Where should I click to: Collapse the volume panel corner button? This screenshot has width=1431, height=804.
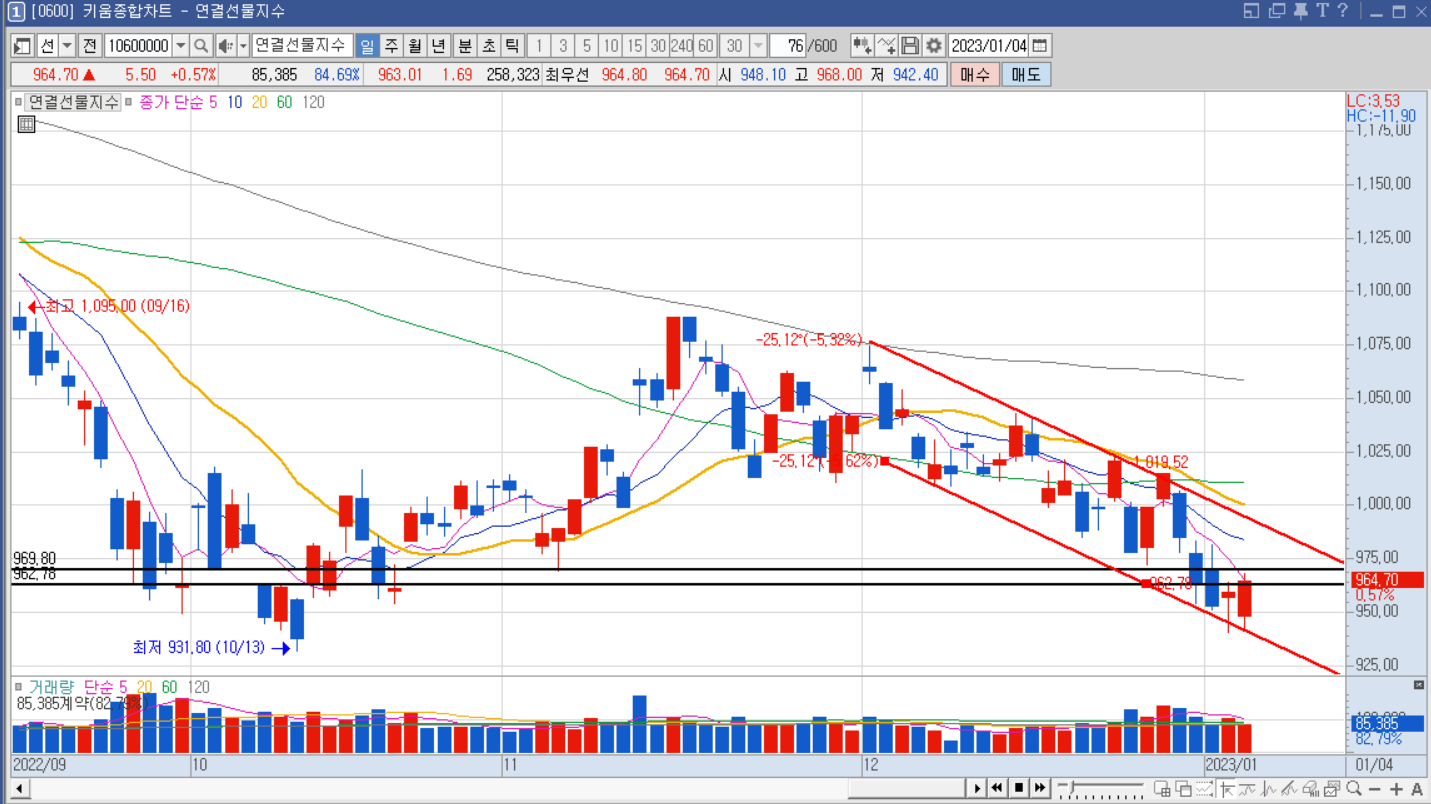[x=1418, y=685]
